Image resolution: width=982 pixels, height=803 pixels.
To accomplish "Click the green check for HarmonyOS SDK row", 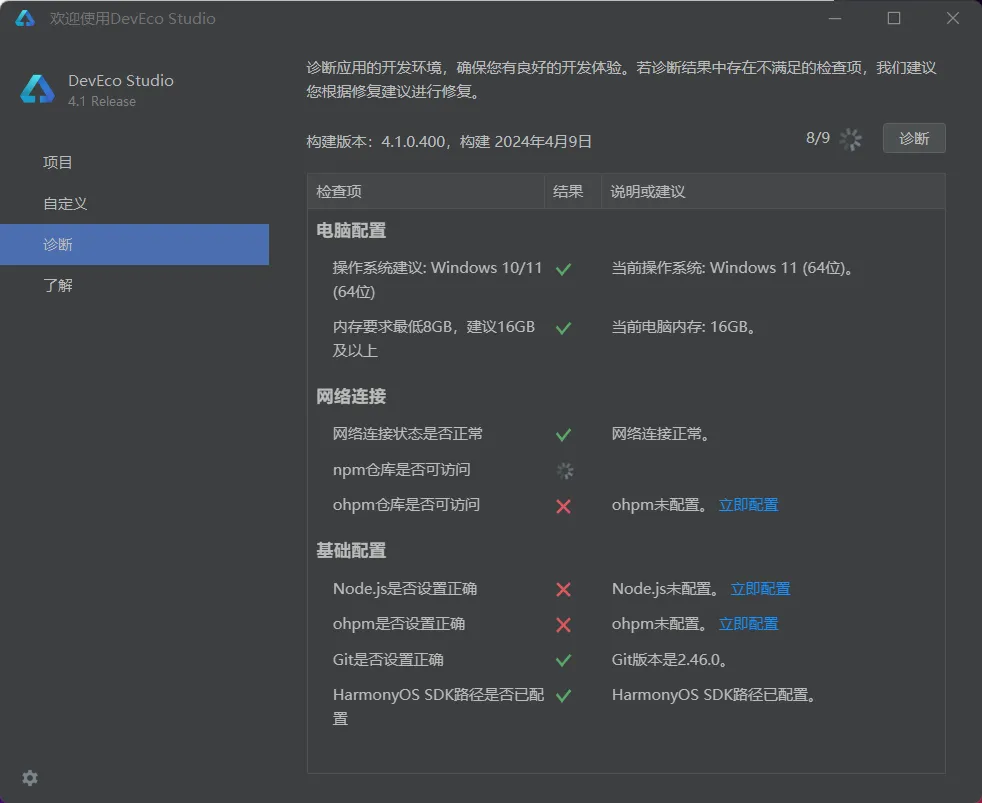I will [563, 695].
